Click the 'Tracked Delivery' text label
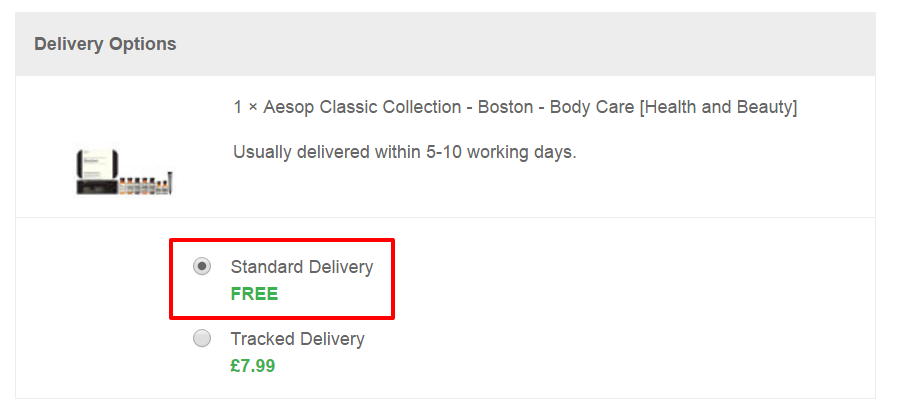 298,339
